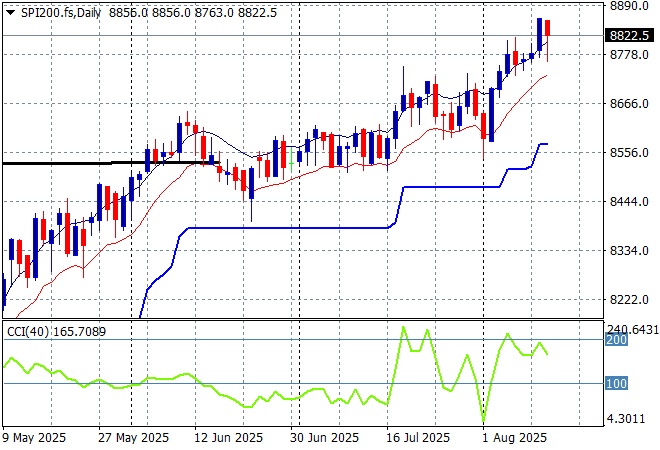Image resolution: width=660 pixels, height=450 pixels.
Task: Click the 8556.0 price axis label
Action: 630,153
